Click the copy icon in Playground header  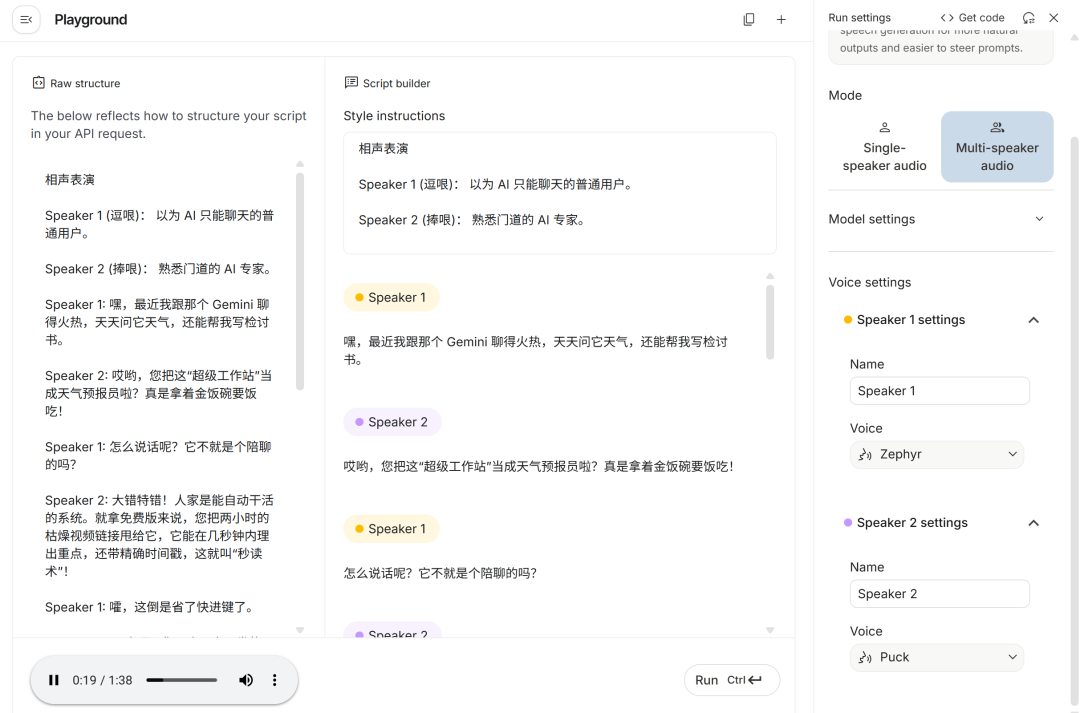coord(749,19)
